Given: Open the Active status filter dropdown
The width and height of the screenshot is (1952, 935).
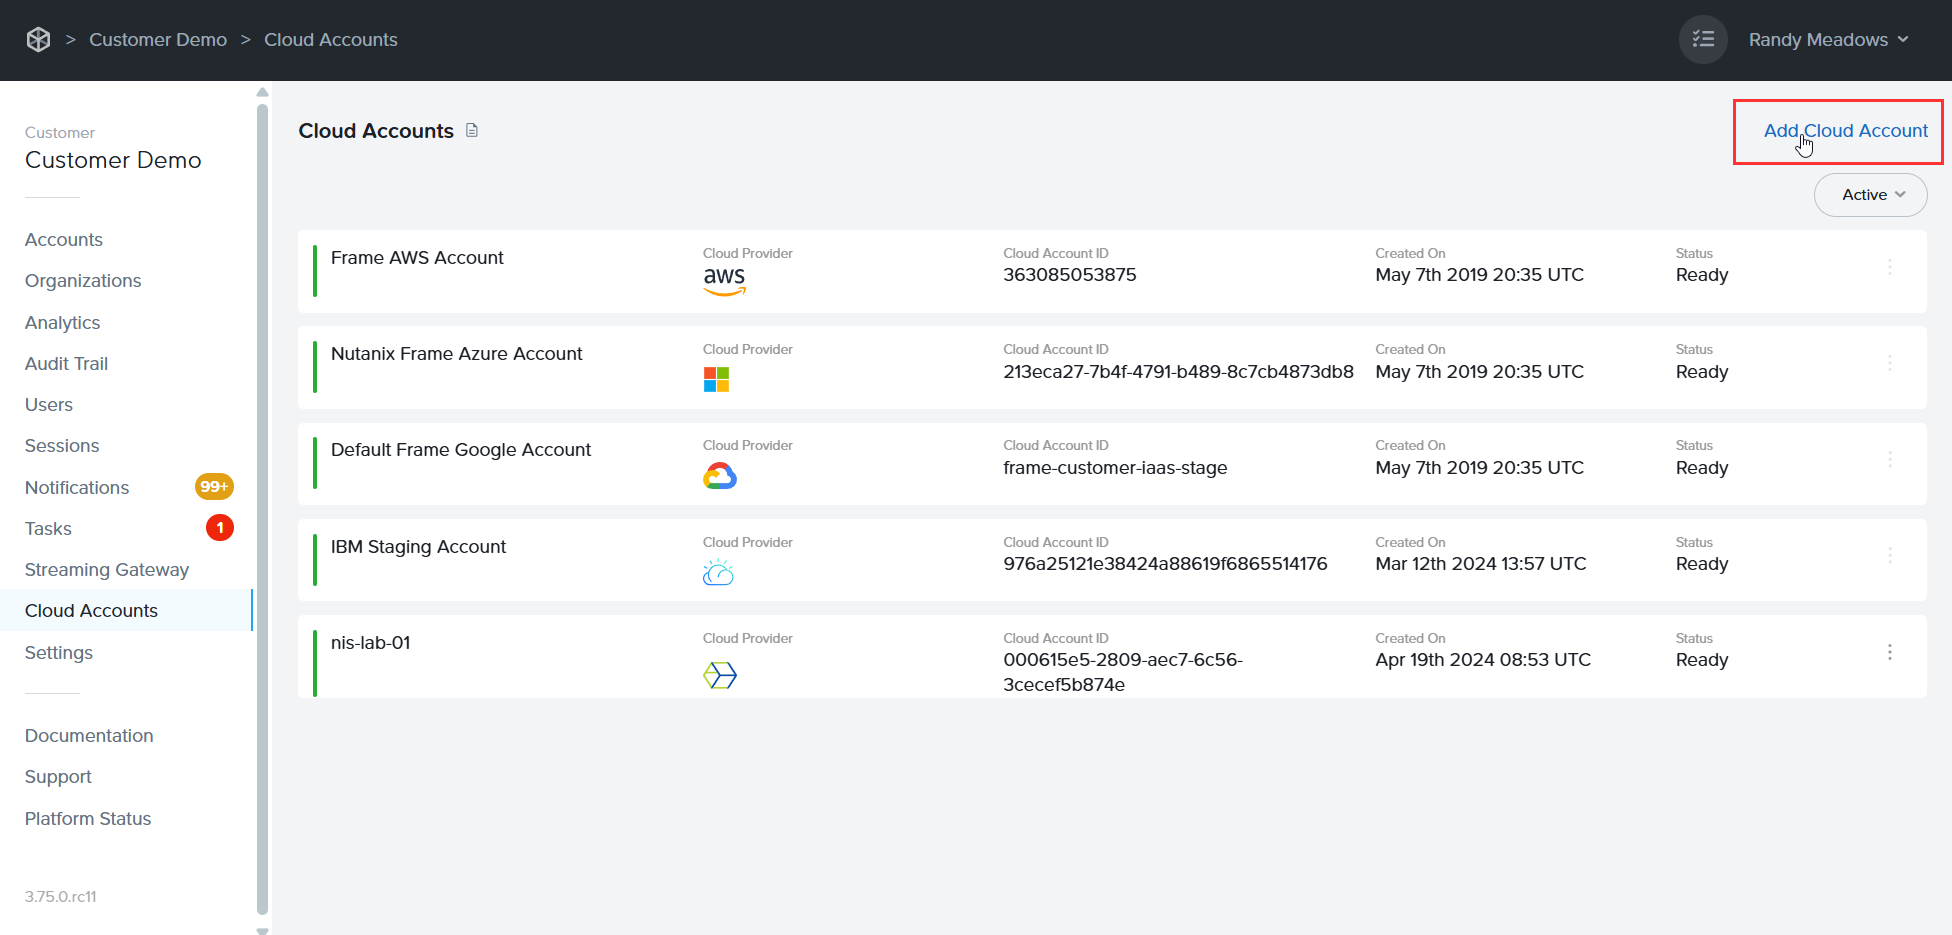Looking at the screenshot, I should [x=1869, y=194].
